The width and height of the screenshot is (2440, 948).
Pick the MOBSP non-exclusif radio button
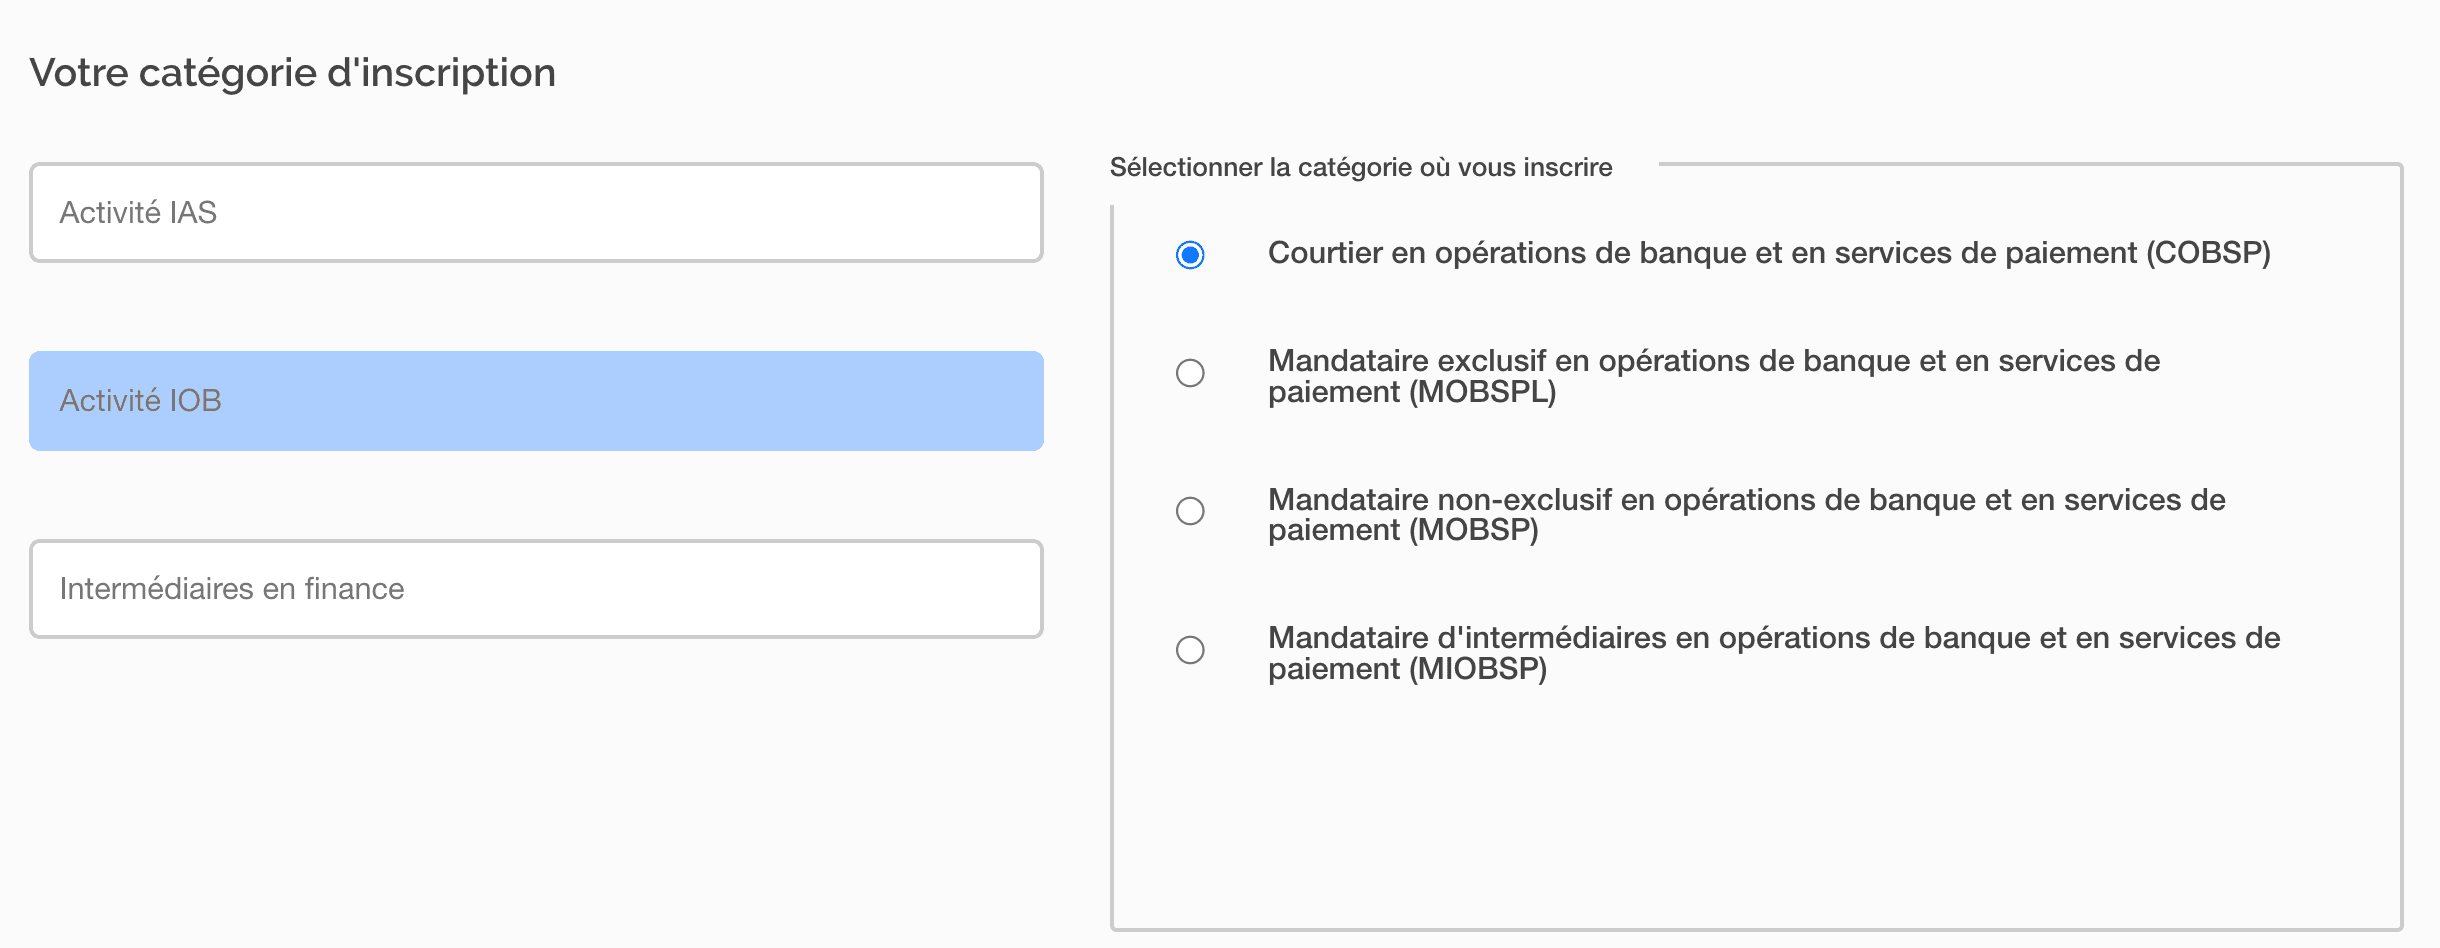[x=1190, y=511]
